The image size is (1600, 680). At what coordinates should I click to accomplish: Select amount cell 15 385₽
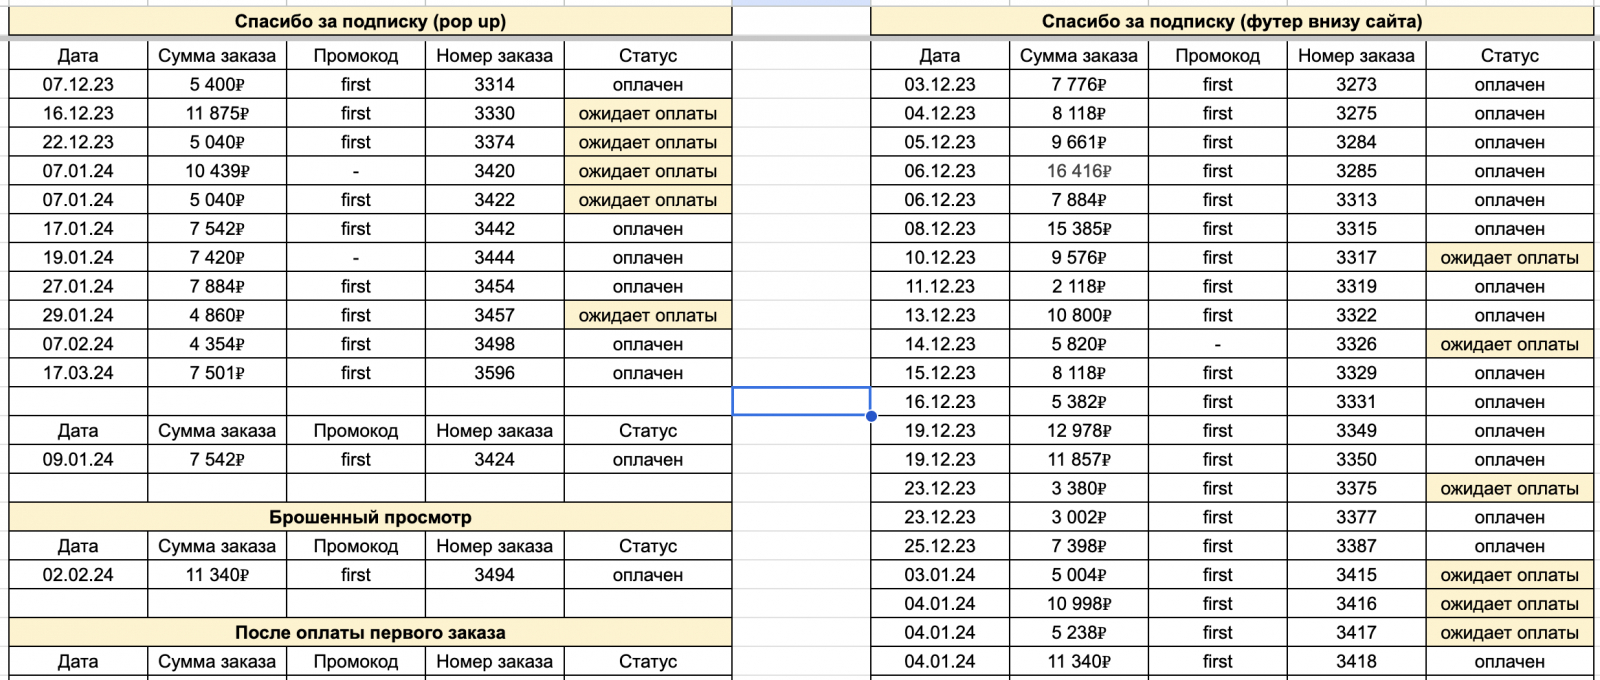pos(1079,229)
